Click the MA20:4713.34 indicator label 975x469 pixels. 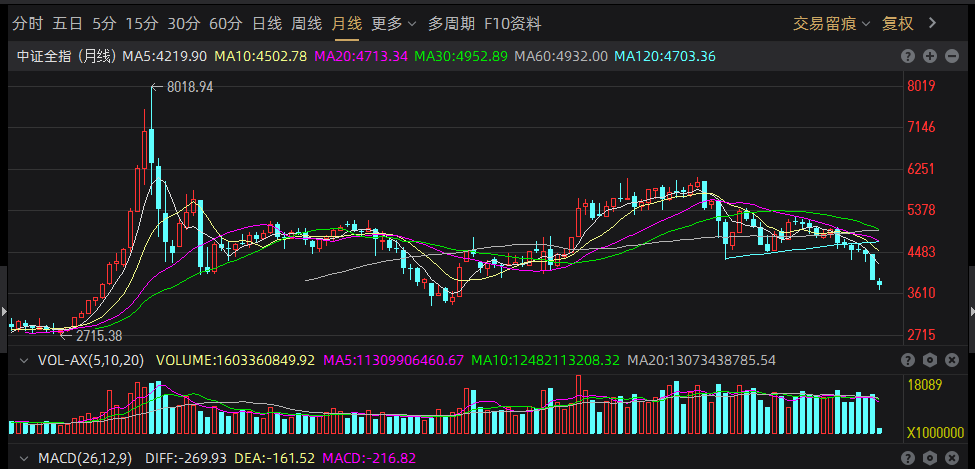click(361, 57)
